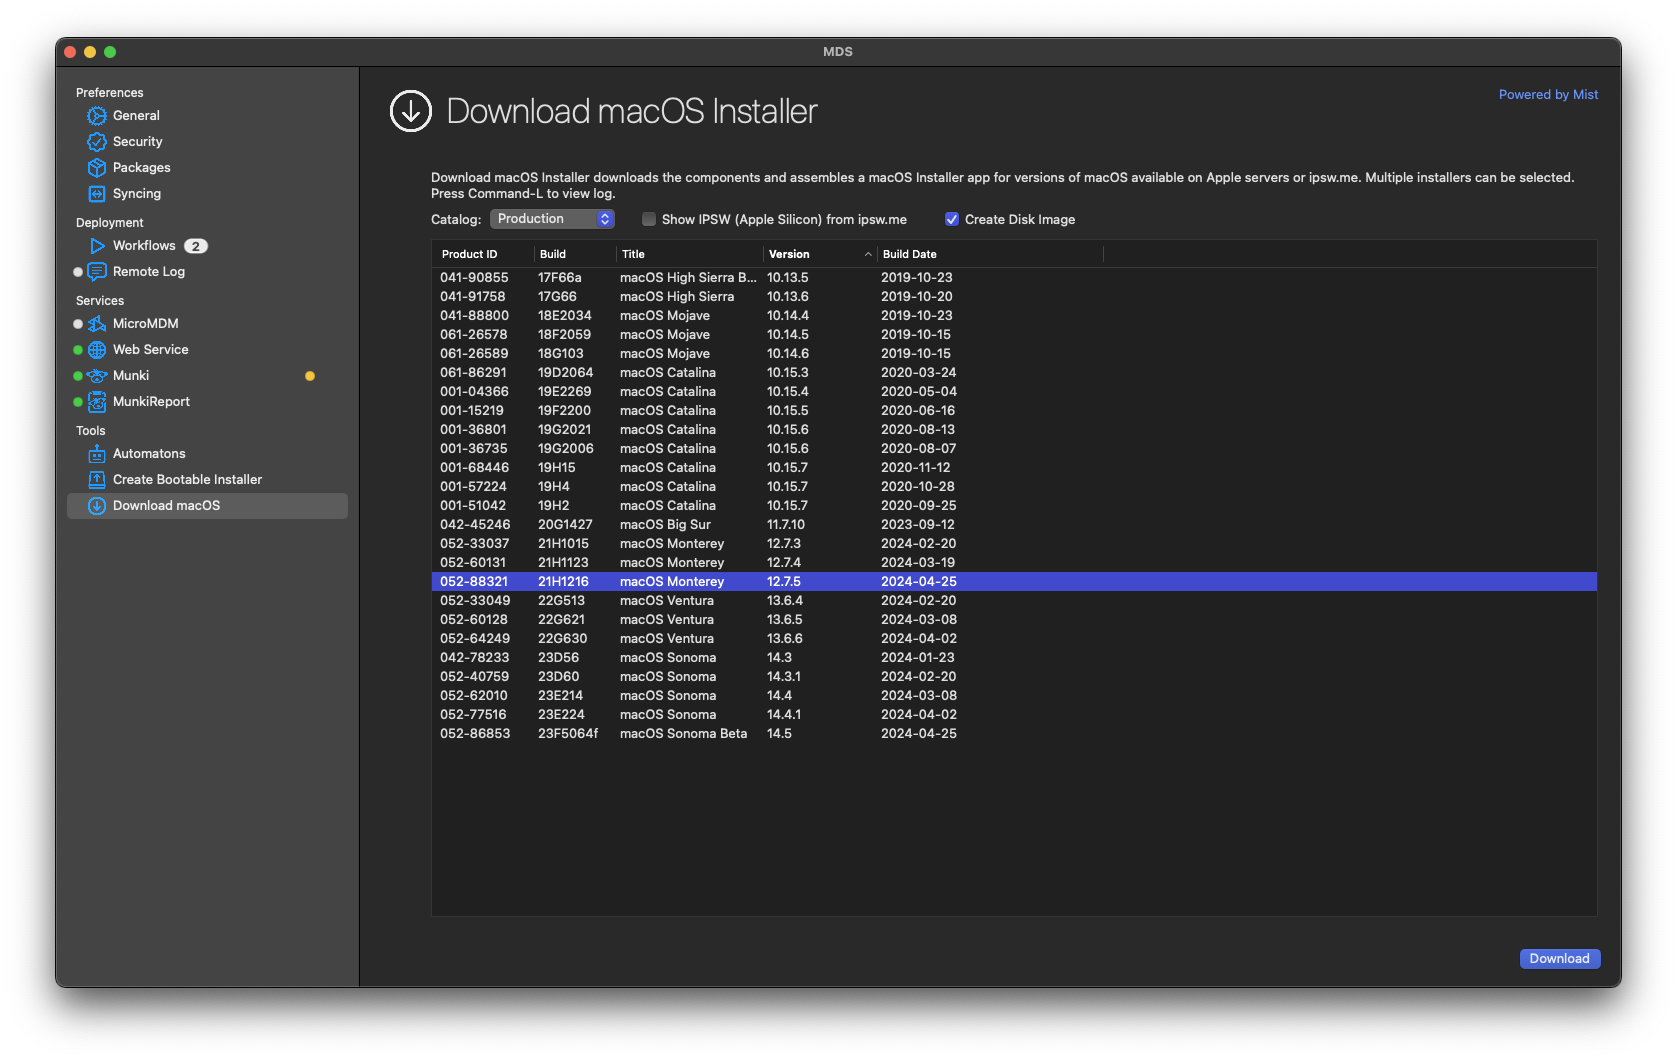Select macOS Ventura build 22G630 row
Screen dimensions: 1677x1061
pyautogui.click(x=1014, y=639)
